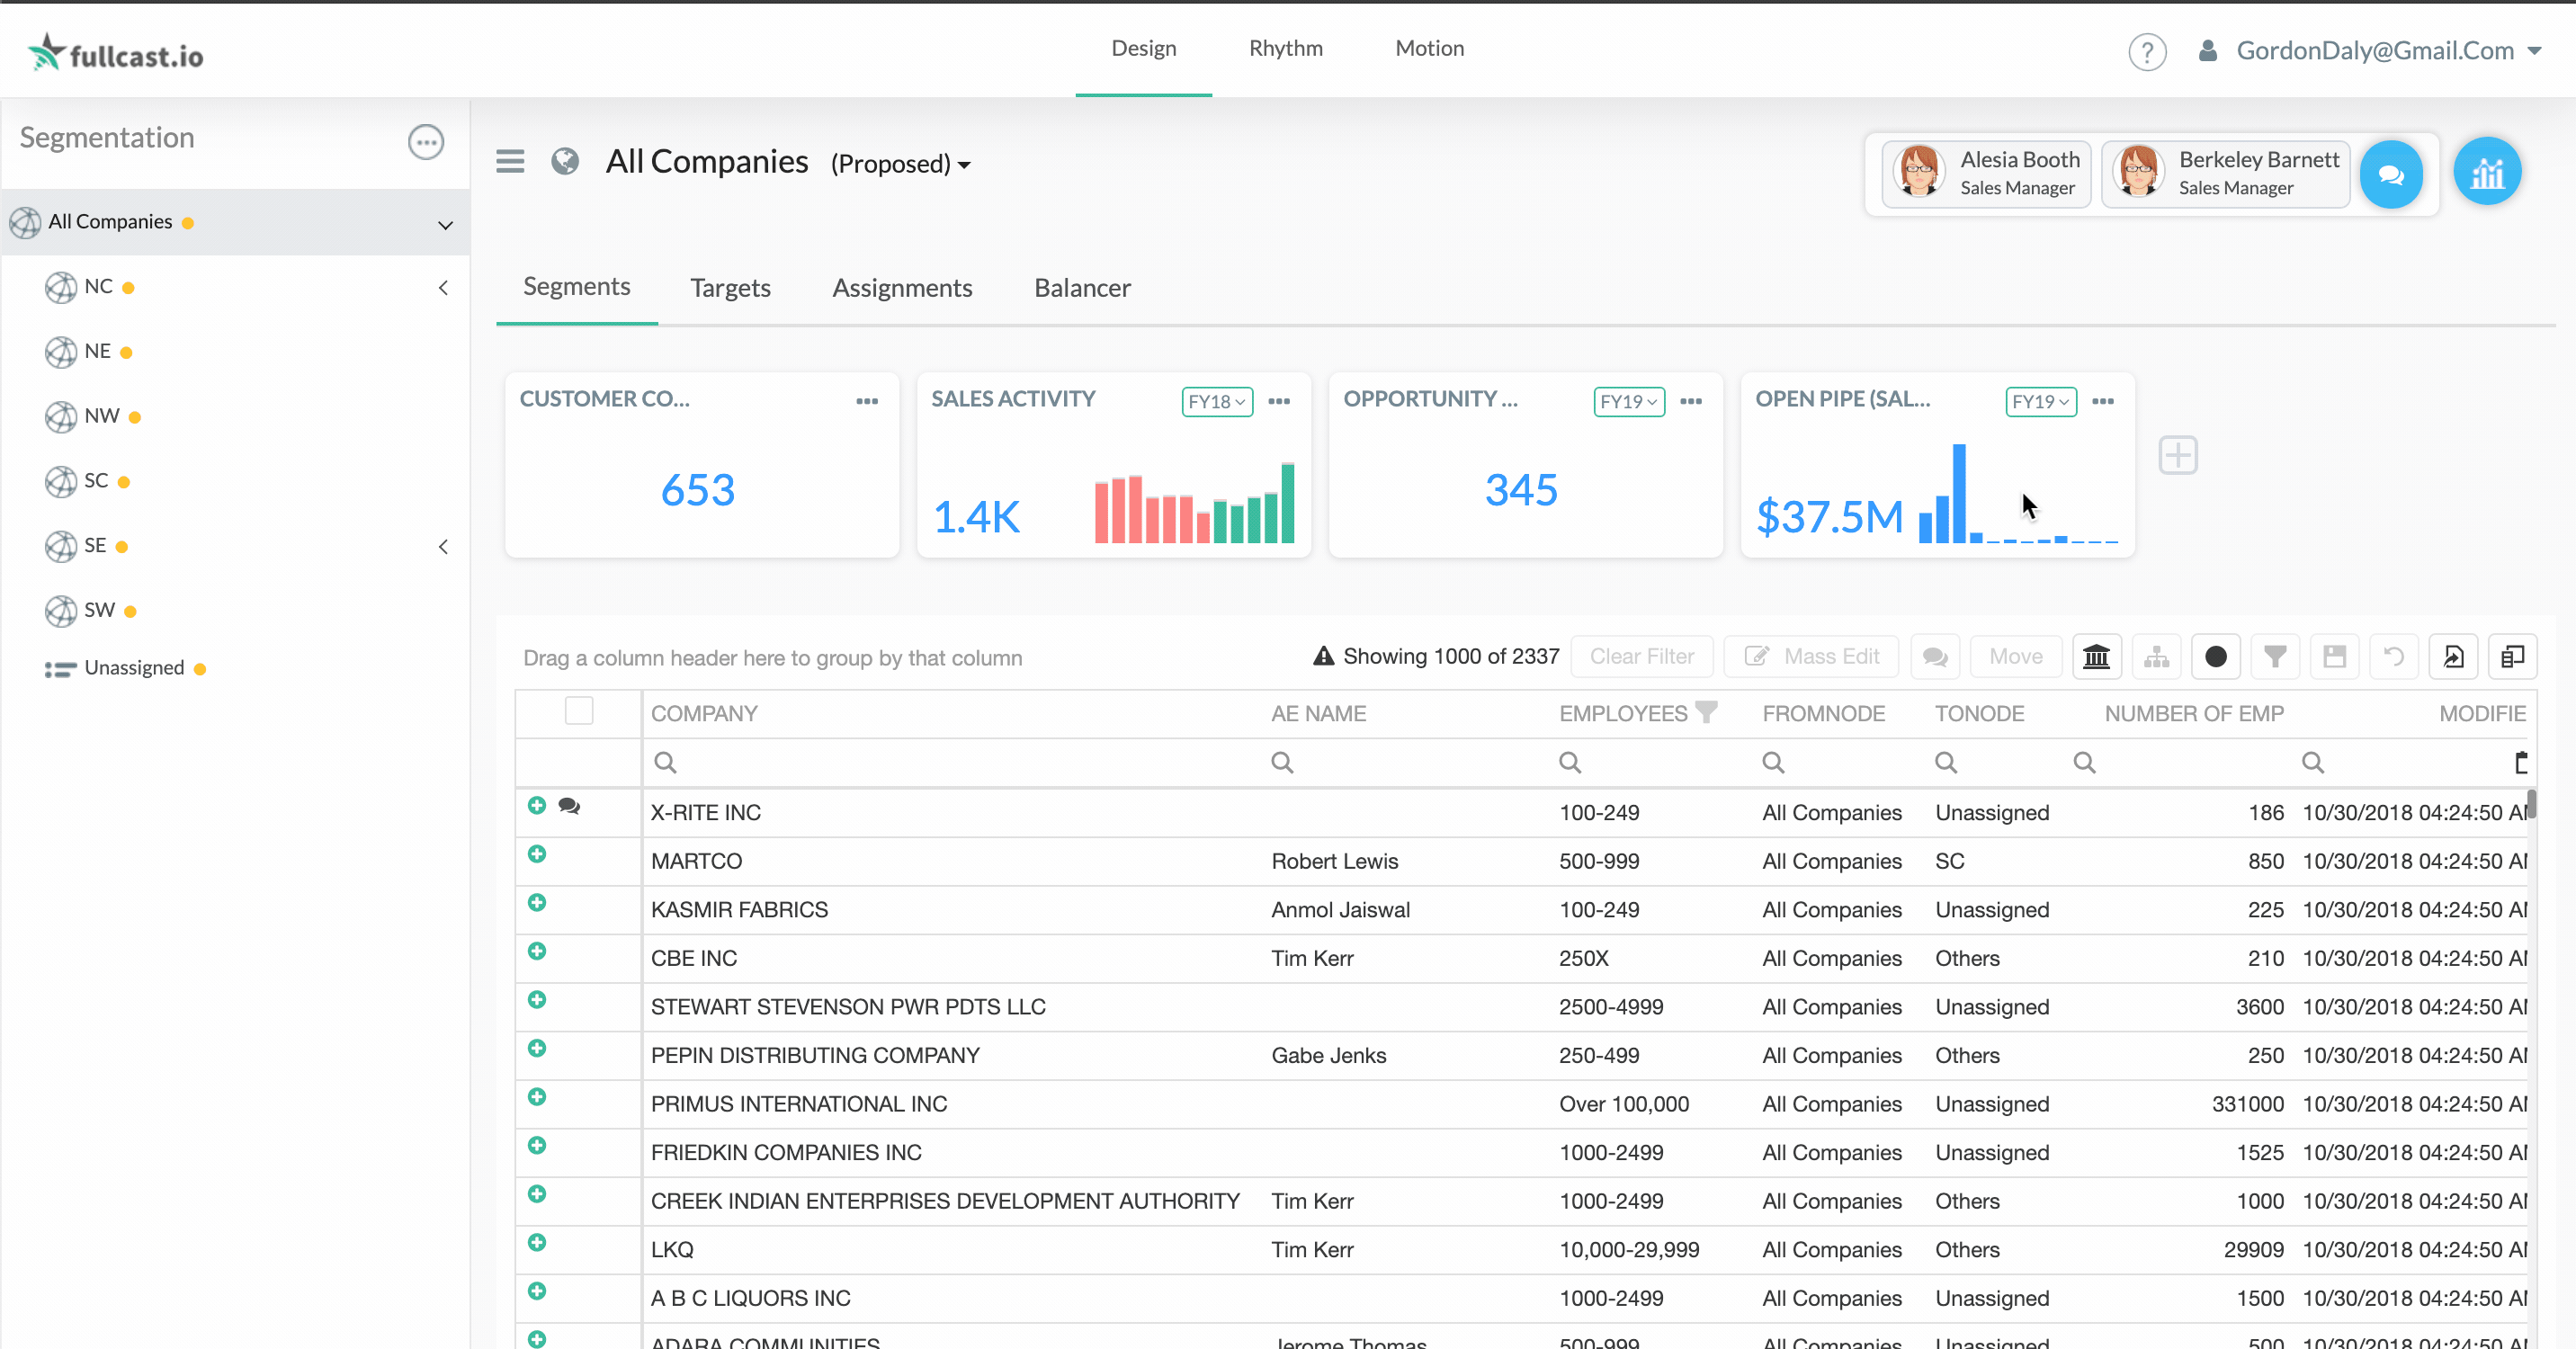Open the Balancer tab
The image size is (2576, 1349).
pos(1082,288)
